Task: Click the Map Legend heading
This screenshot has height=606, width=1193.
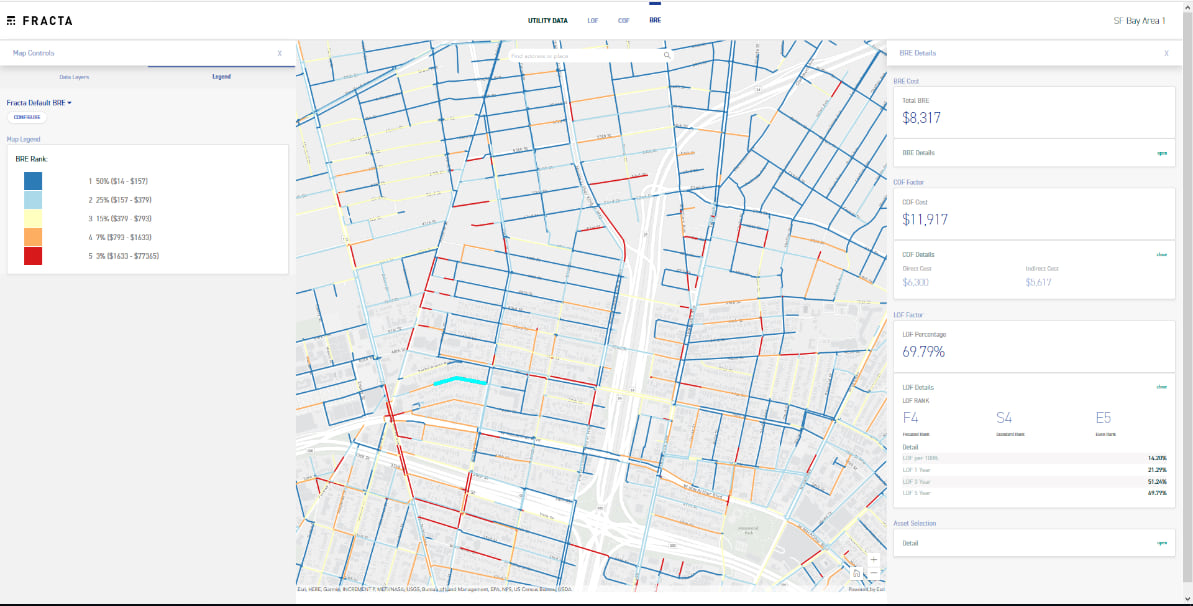Action: pos(23,139)
